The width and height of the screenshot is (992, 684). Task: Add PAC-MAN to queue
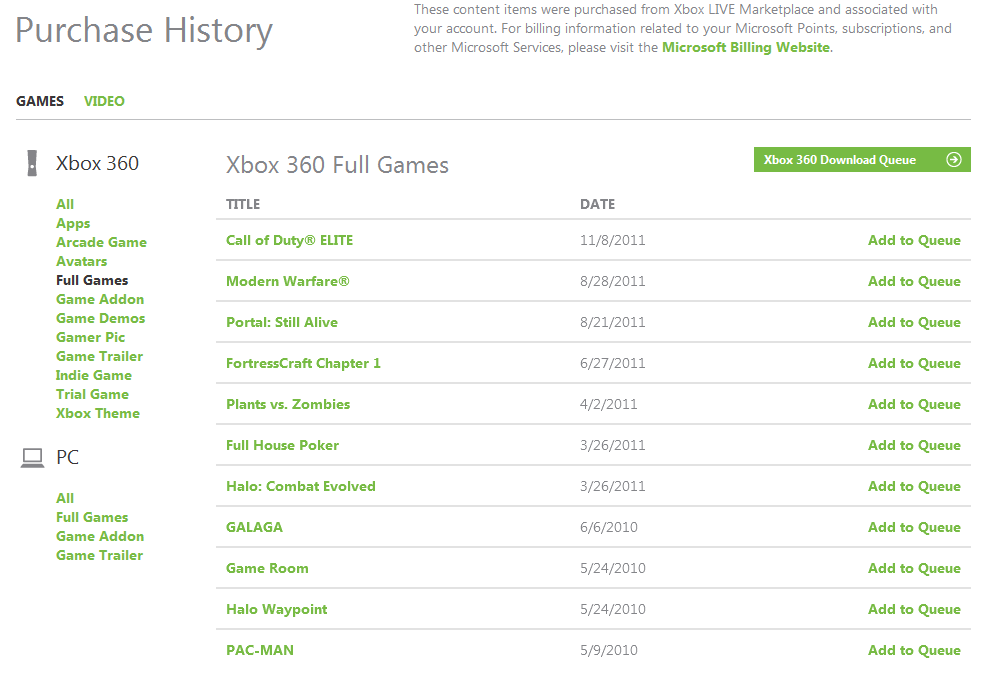[914, 650]
